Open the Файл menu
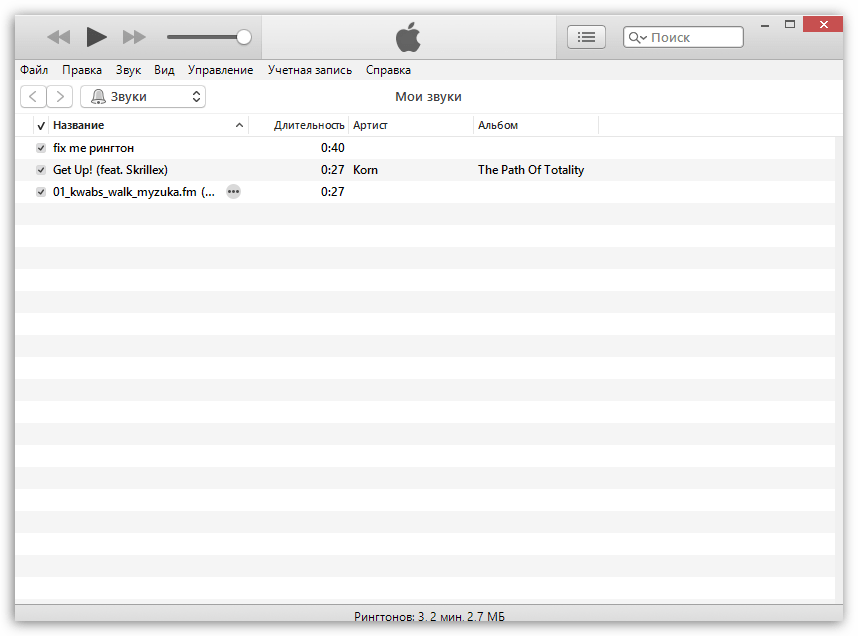Viewport: 858px width, 636px height. click(34, 70)
